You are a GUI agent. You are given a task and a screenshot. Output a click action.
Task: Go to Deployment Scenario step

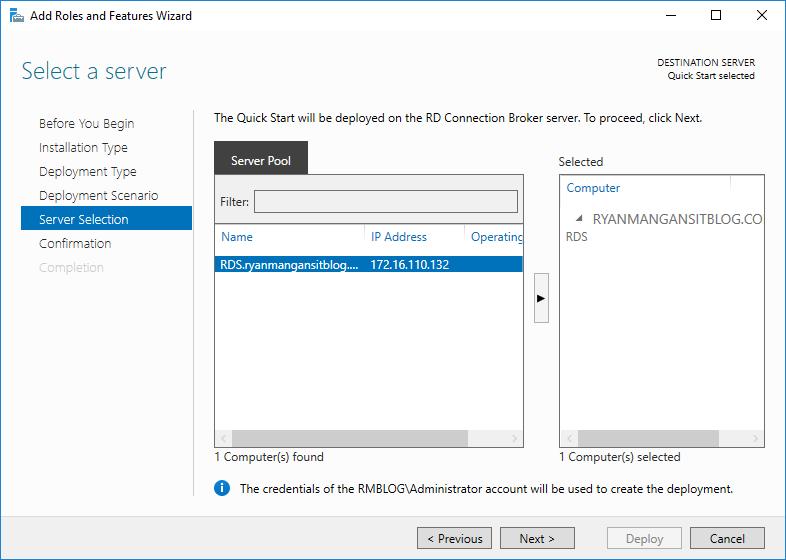(98, 196)
